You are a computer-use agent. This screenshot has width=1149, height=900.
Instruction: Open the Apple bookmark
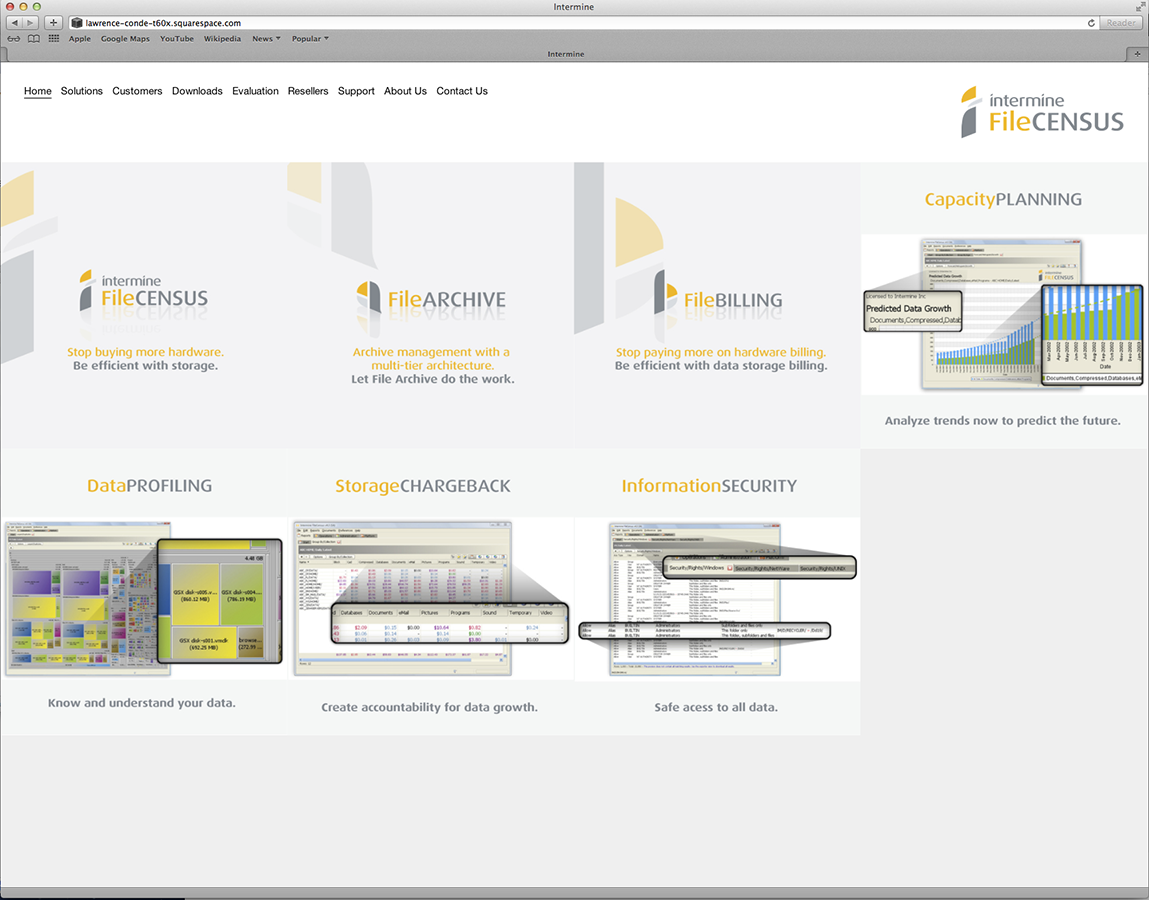(x=80, y=39)
